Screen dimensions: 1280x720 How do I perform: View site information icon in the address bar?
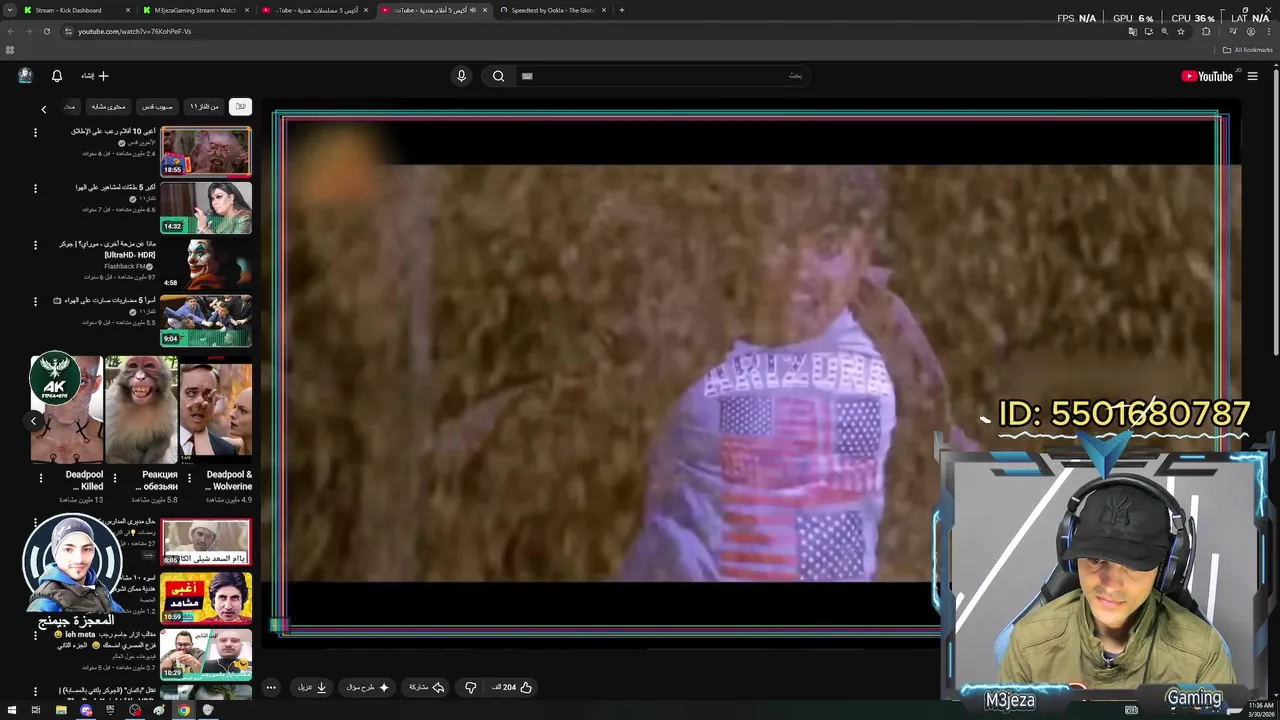(x=68, y=31)
